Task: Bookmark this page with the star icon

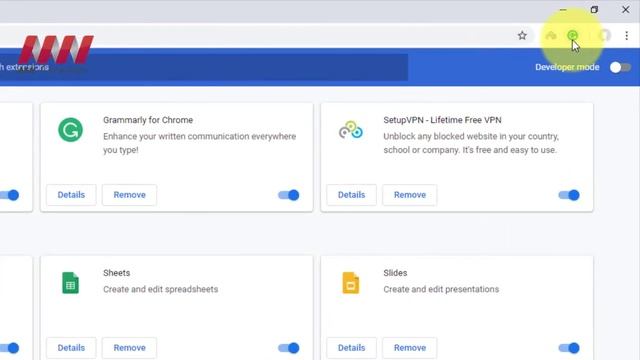Action: tap(522, 36)
